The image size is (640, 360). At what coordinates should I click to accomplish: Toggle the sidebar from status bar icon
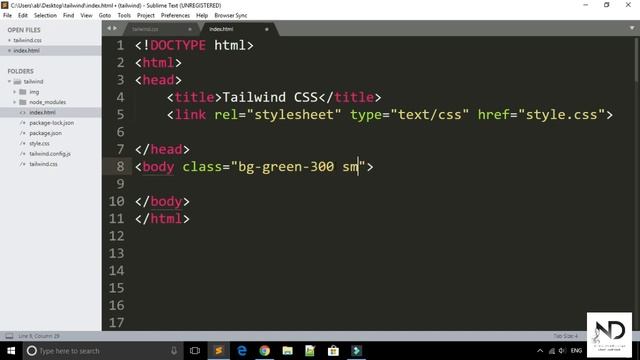pos(9,336)
